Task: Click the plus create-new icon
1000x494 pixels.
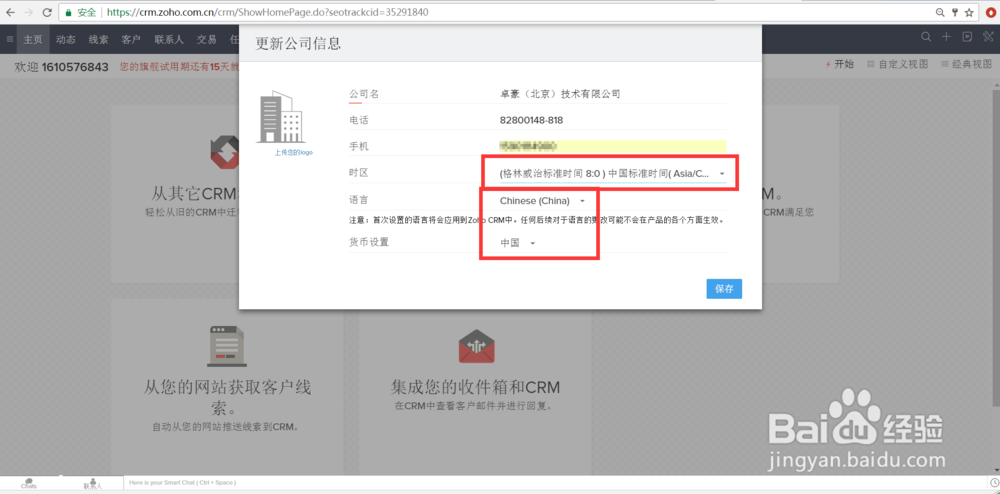Action: click(x=946, y=37)
